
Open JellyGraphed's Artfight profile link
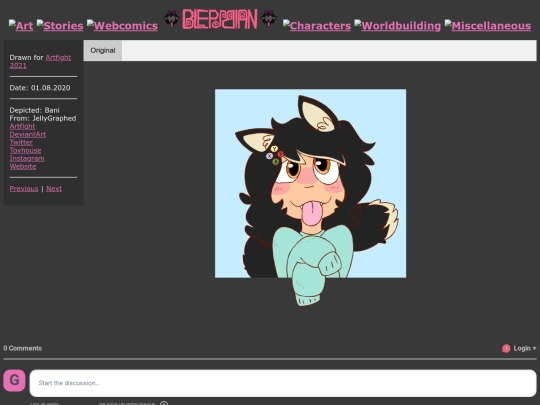[22, 126]
